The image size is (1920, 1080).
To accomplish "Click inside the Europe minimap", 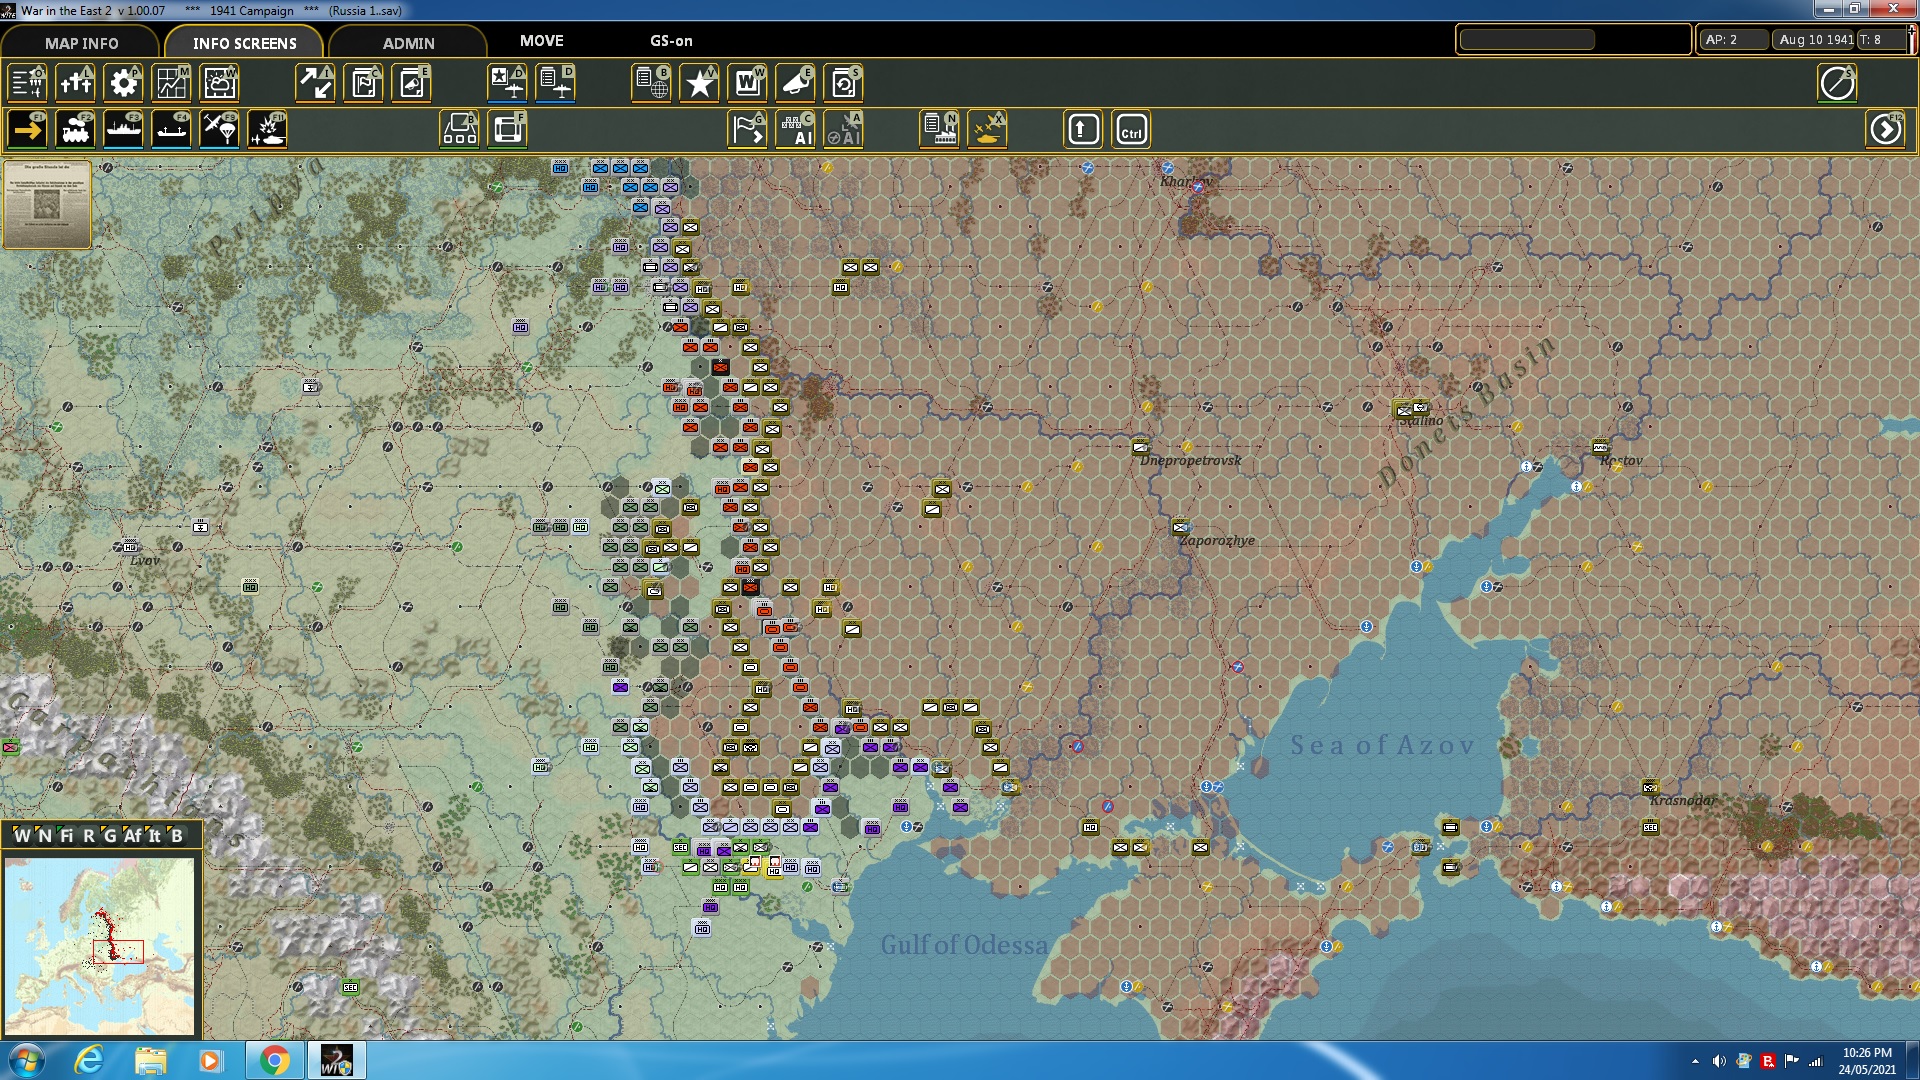I will click(100, 945).
